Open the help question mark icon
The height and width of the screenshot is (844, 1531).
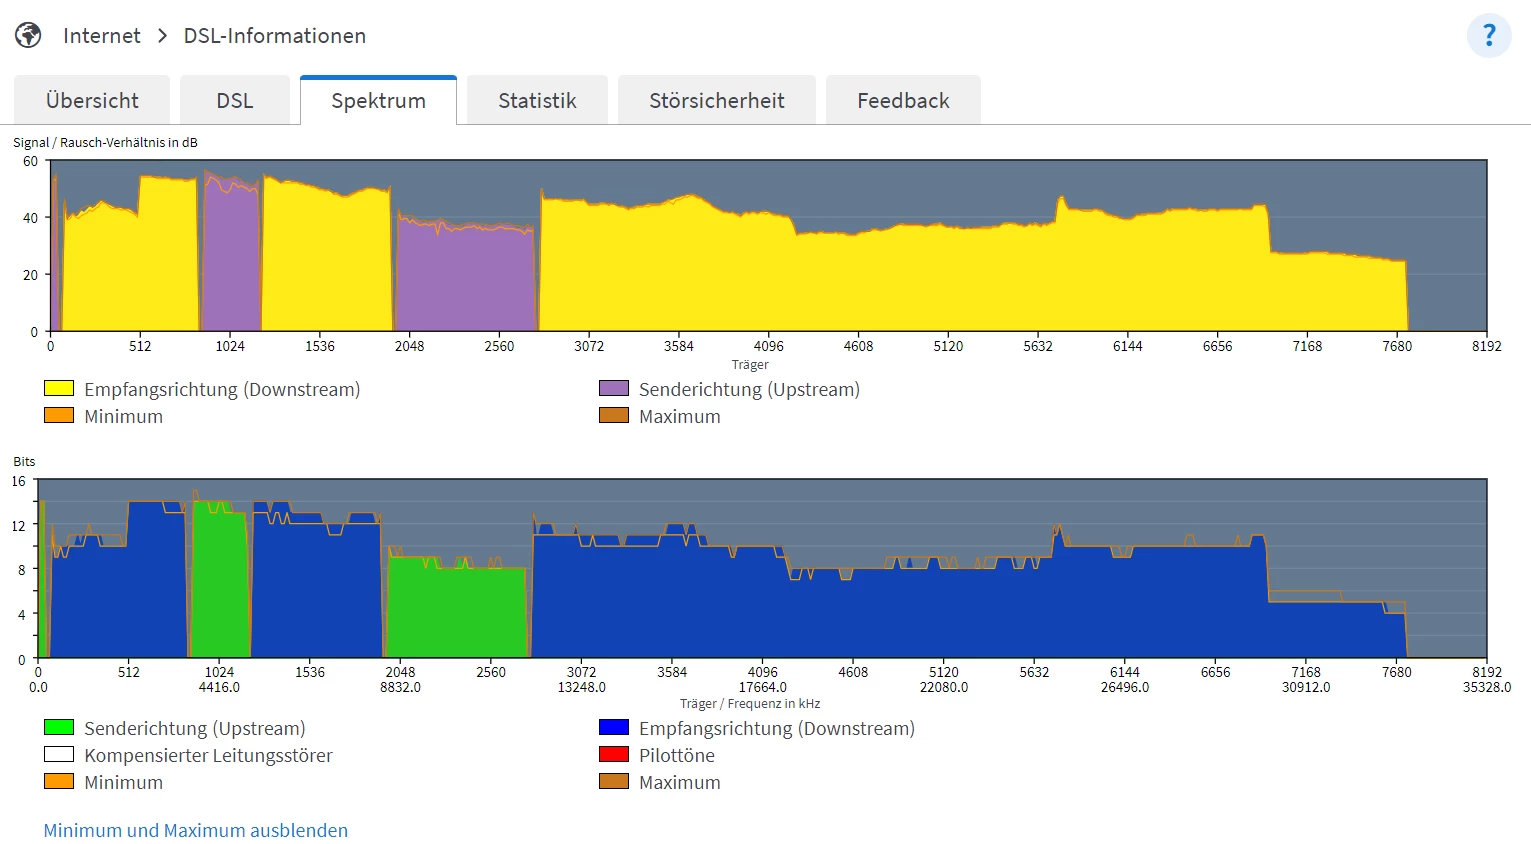coord(1488,36)
